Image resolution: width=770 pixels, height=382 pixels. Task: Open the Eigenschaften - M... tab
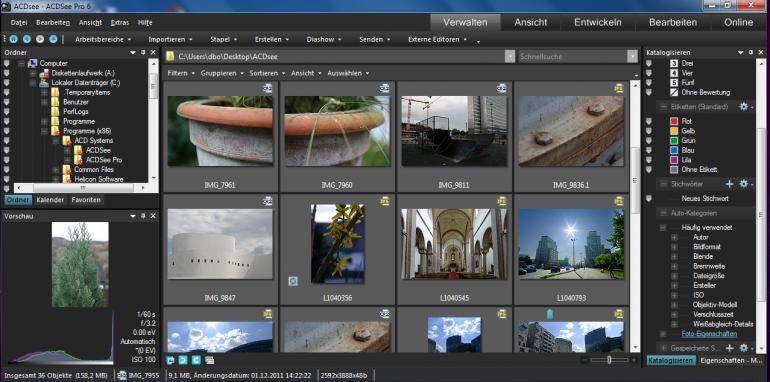click(731, 360)
